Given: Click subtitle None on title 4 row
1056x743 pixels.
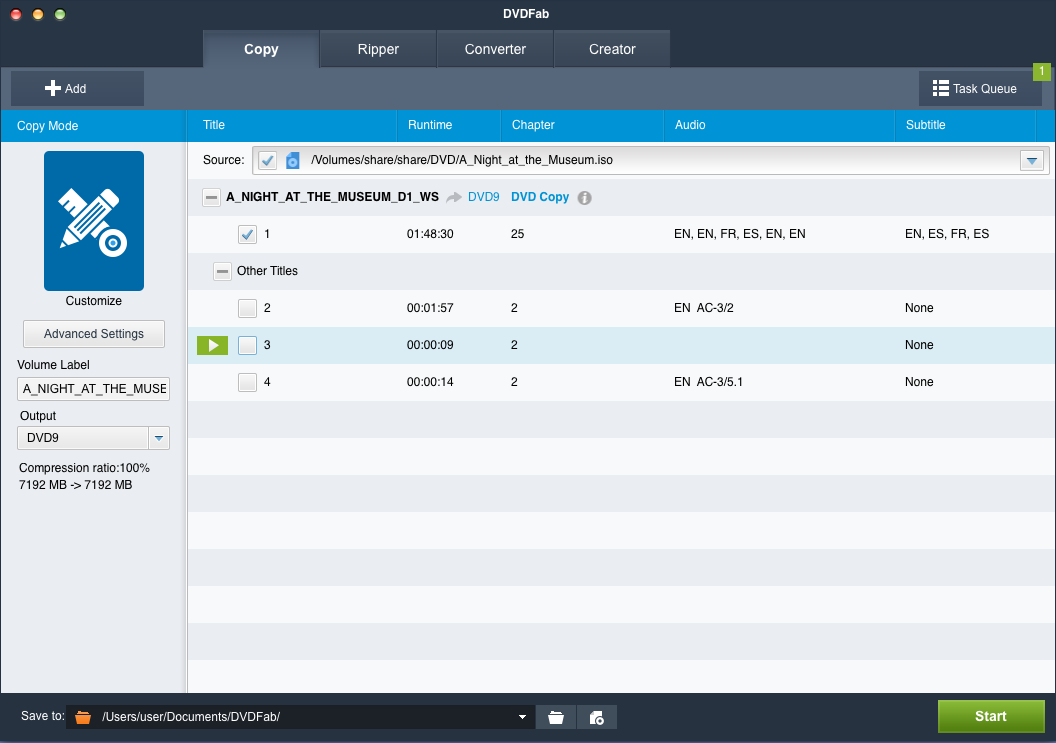Looking at the screenshot, I should point(919,383).
